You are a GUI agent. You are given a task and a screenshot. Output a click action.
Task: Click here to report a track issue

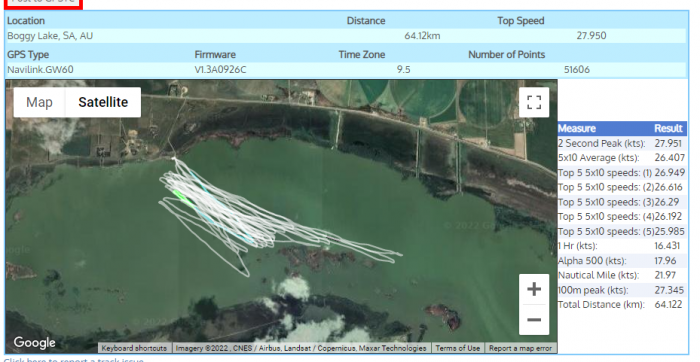point(74,359)
